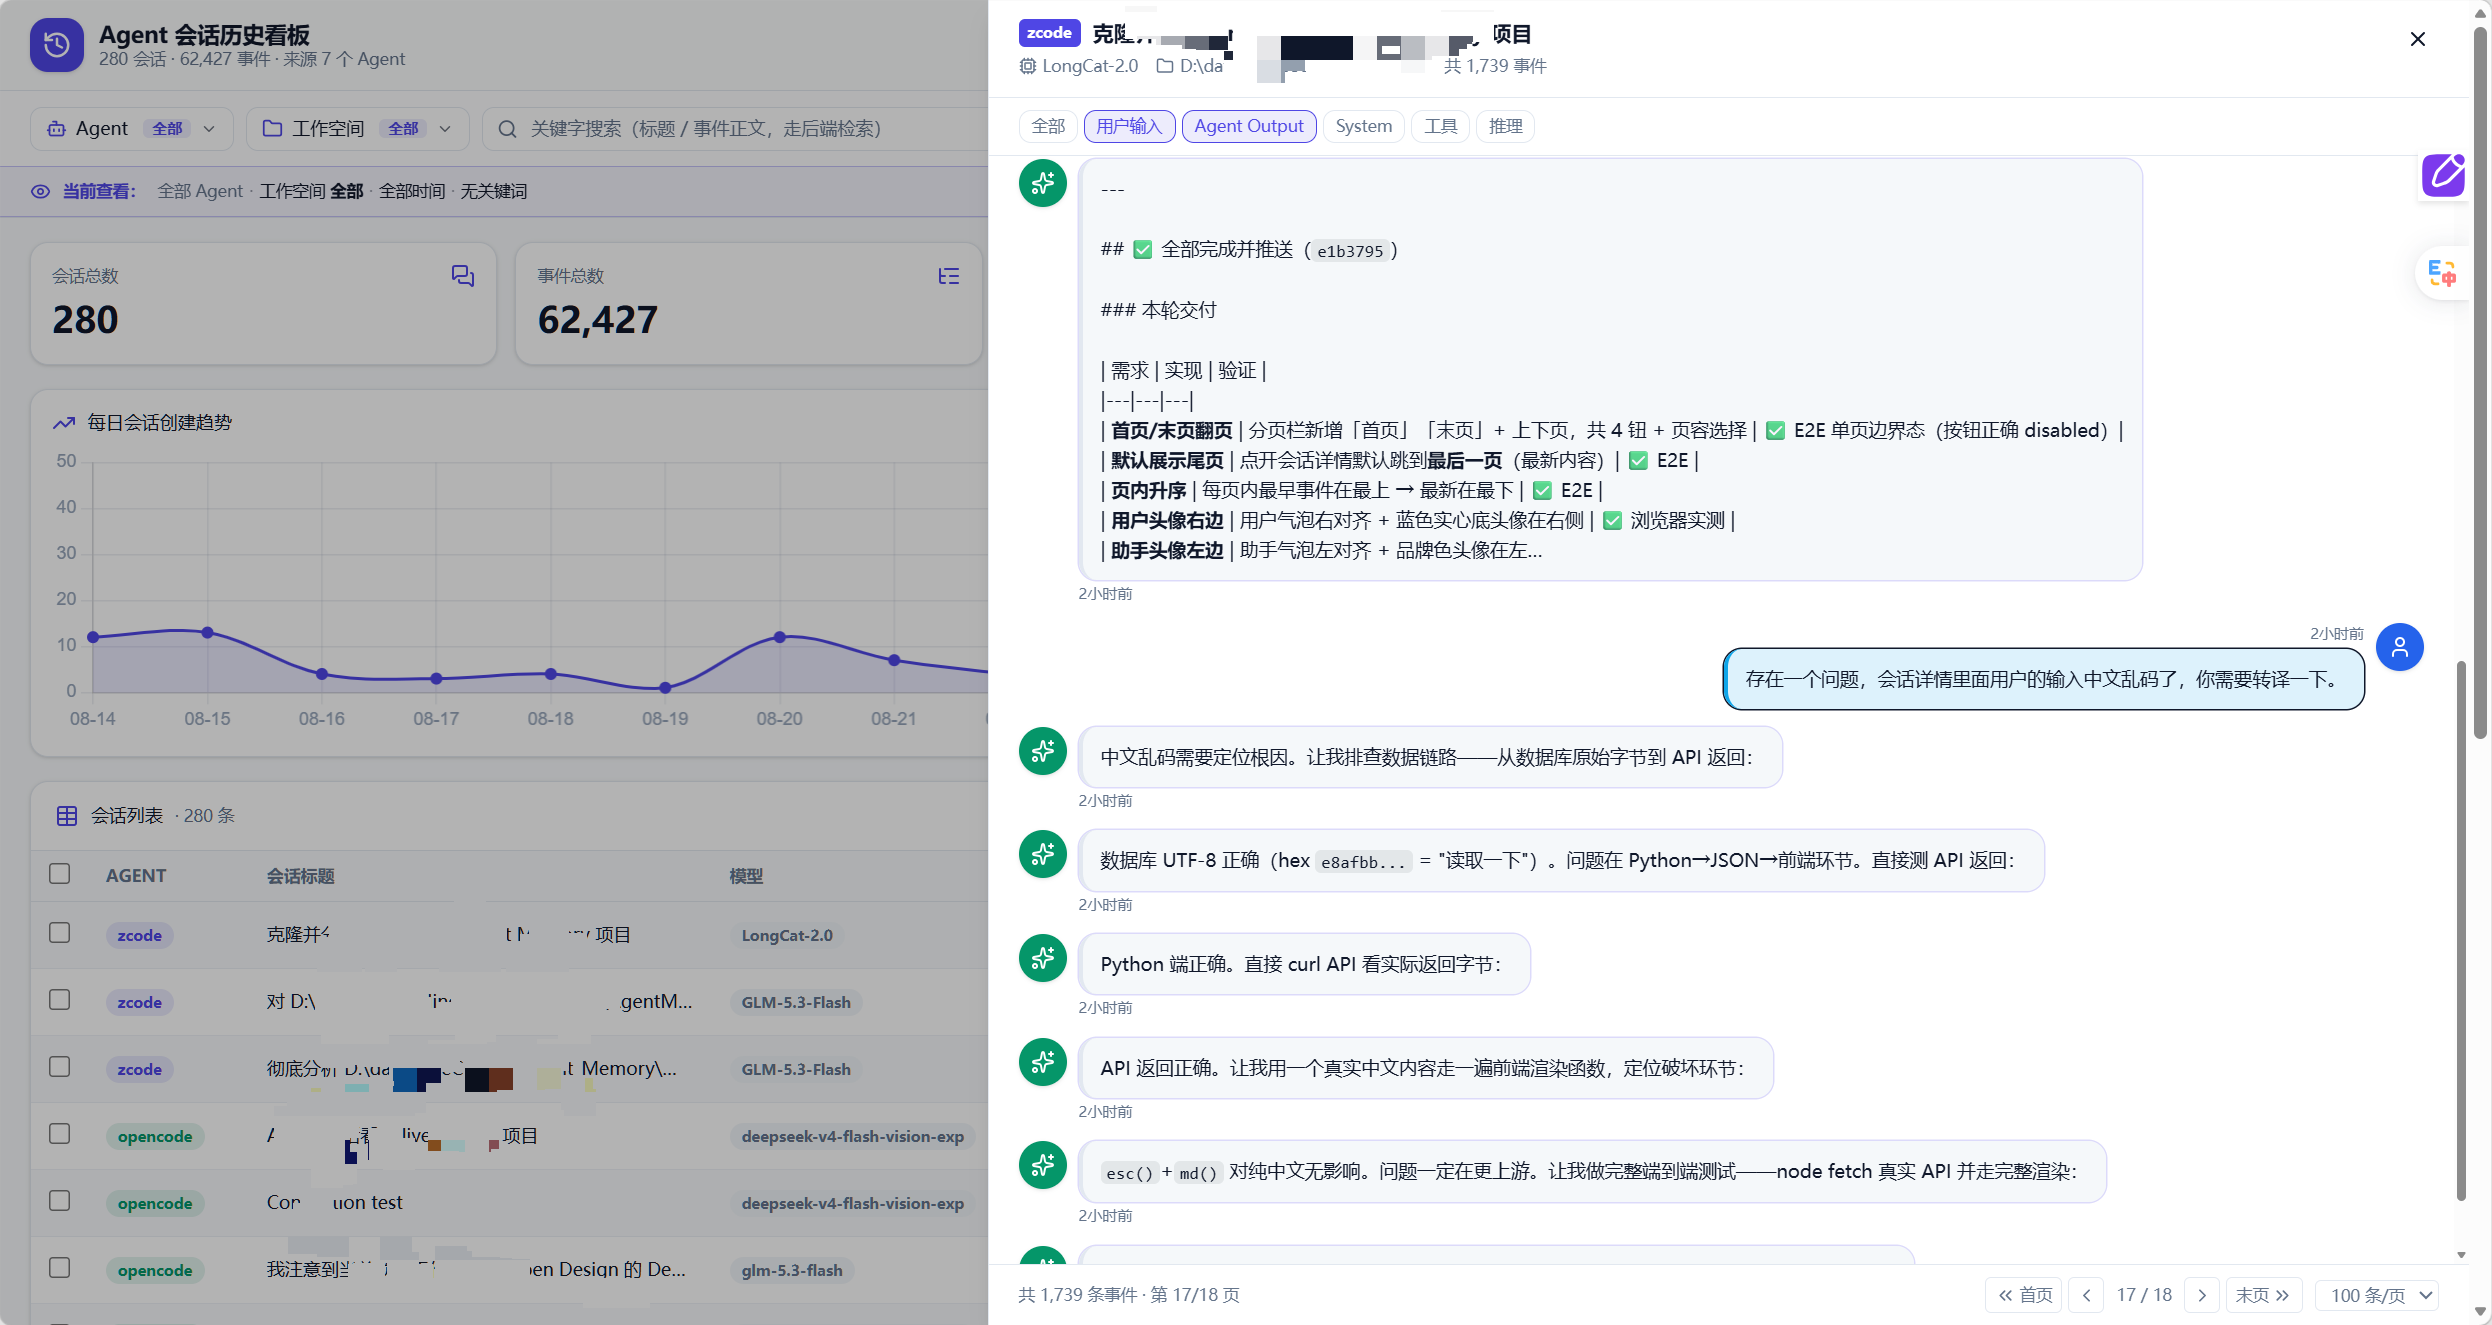Click assistant avatar beside Python 端正确 message

point(1043,958)
